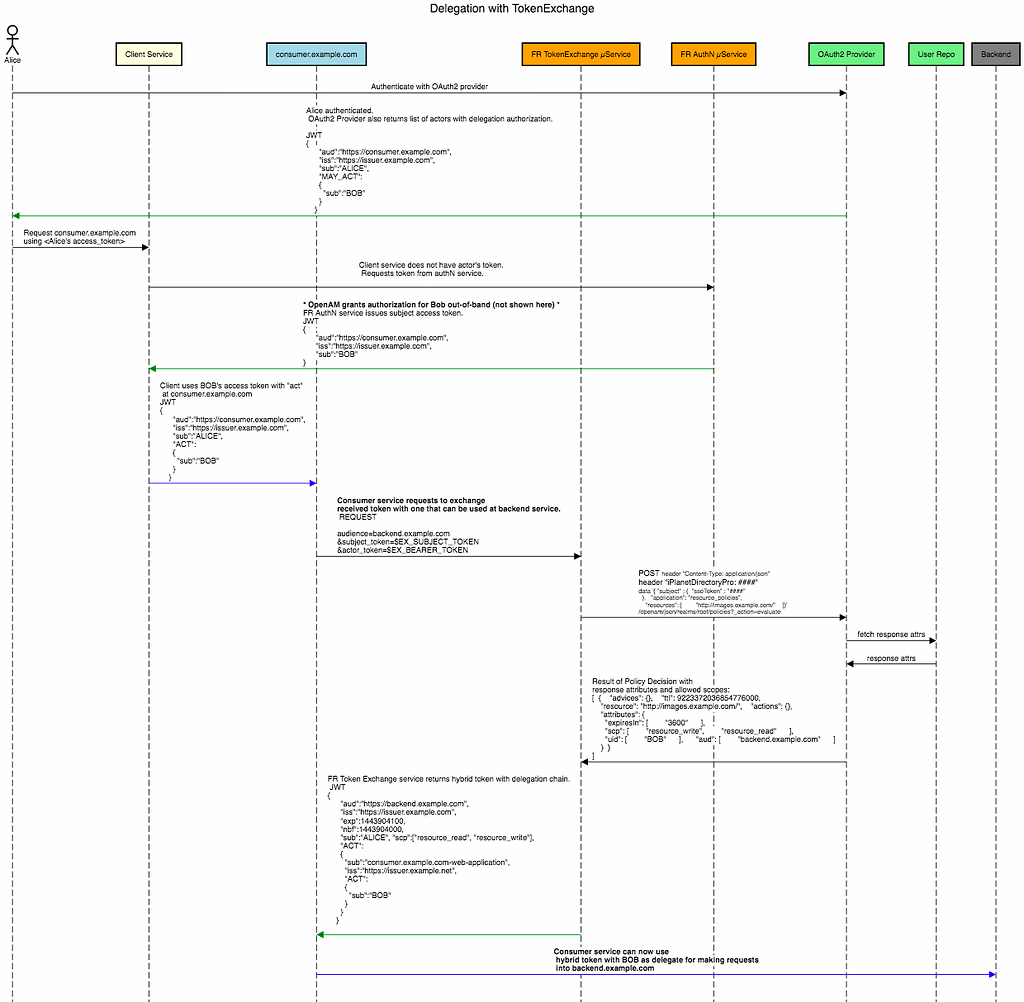1024x1002 pixels.
Task: Select the green hybrid token return arrow
Action: click(450, 934)
